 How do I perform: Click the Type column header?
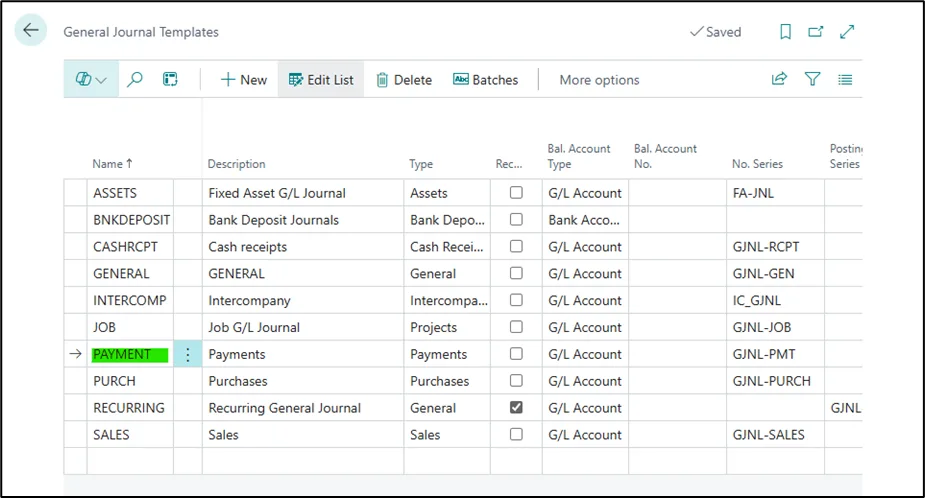click(x=421, y=163)
